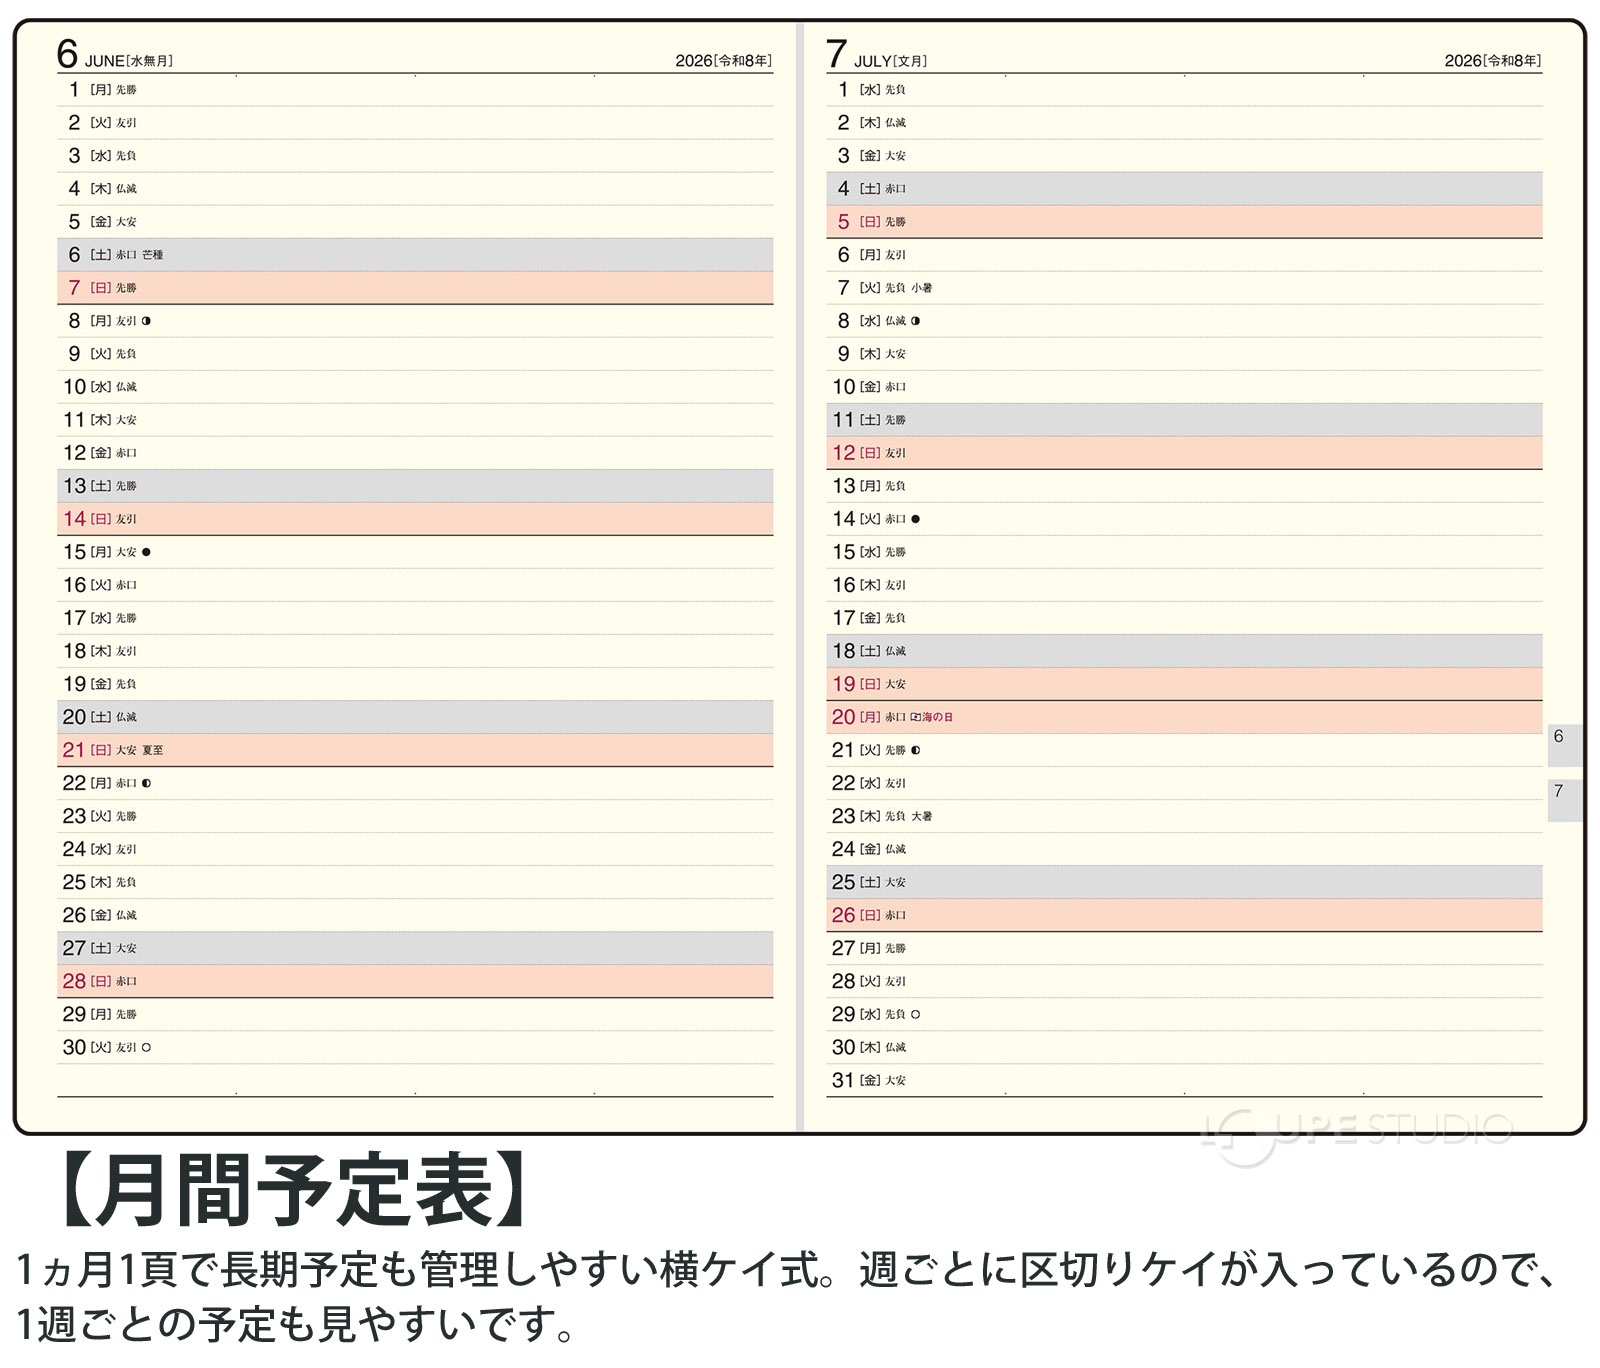Screen dimensions: 1600x1368
Task: Click the half-moon icon on June 8
Action: point(146,321)
